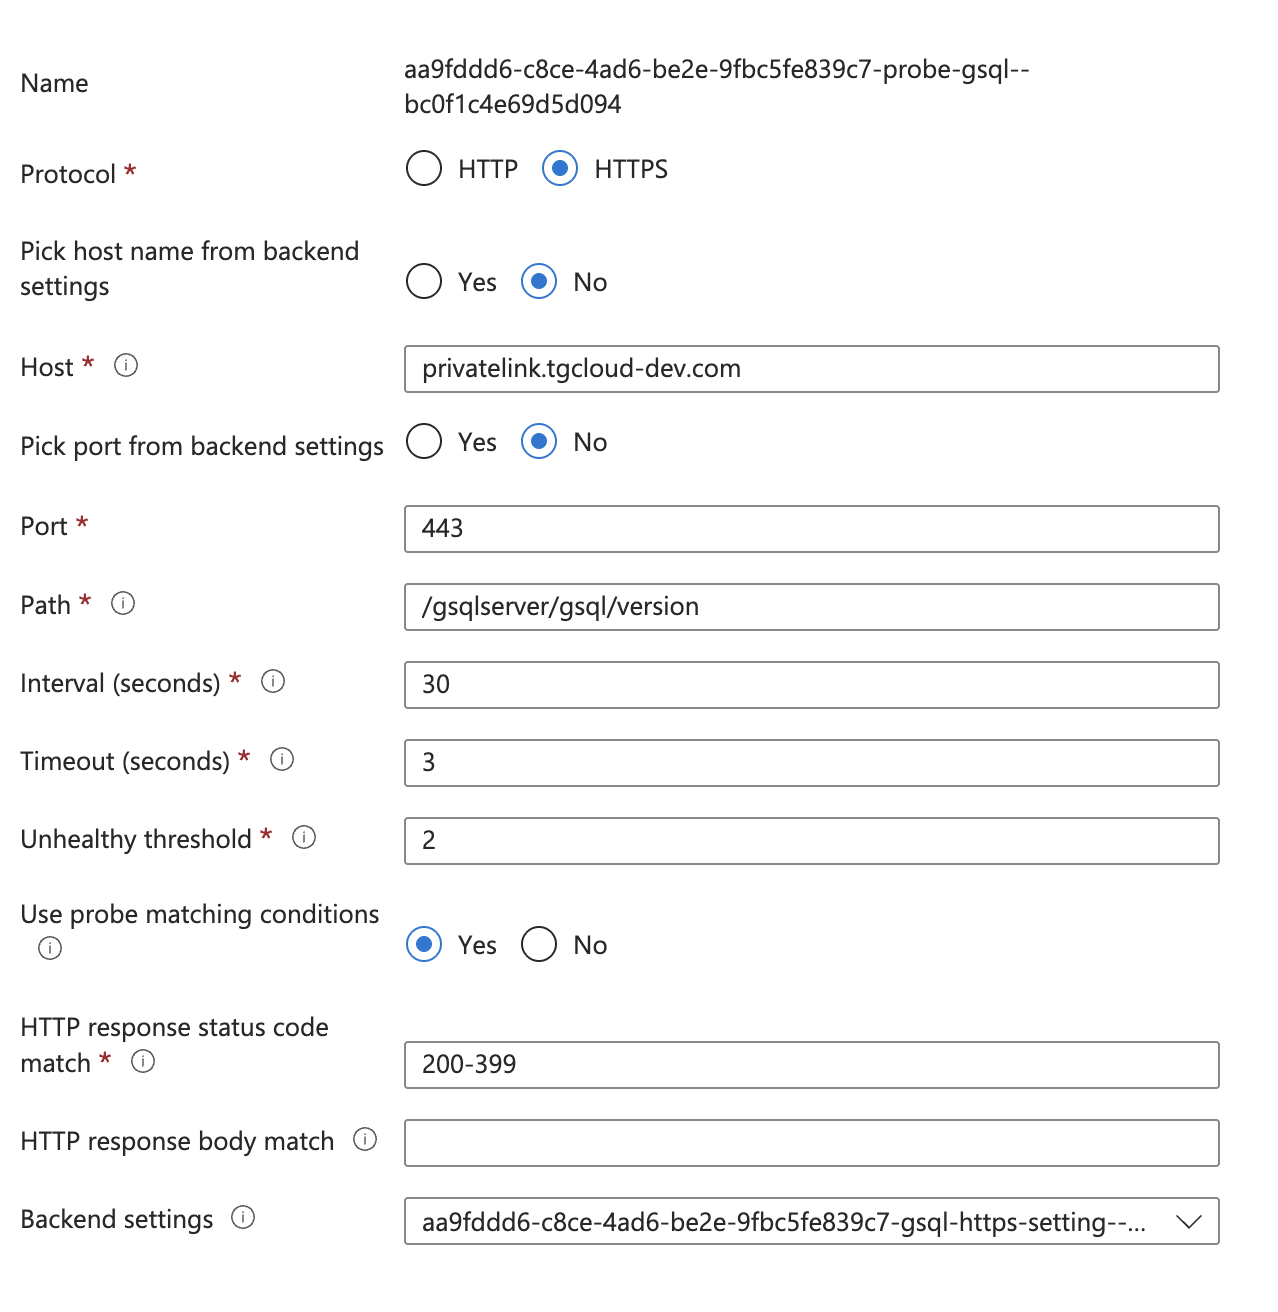Click HTTP response status code match info icon

pyautogui.click(x=143, y=1062)
